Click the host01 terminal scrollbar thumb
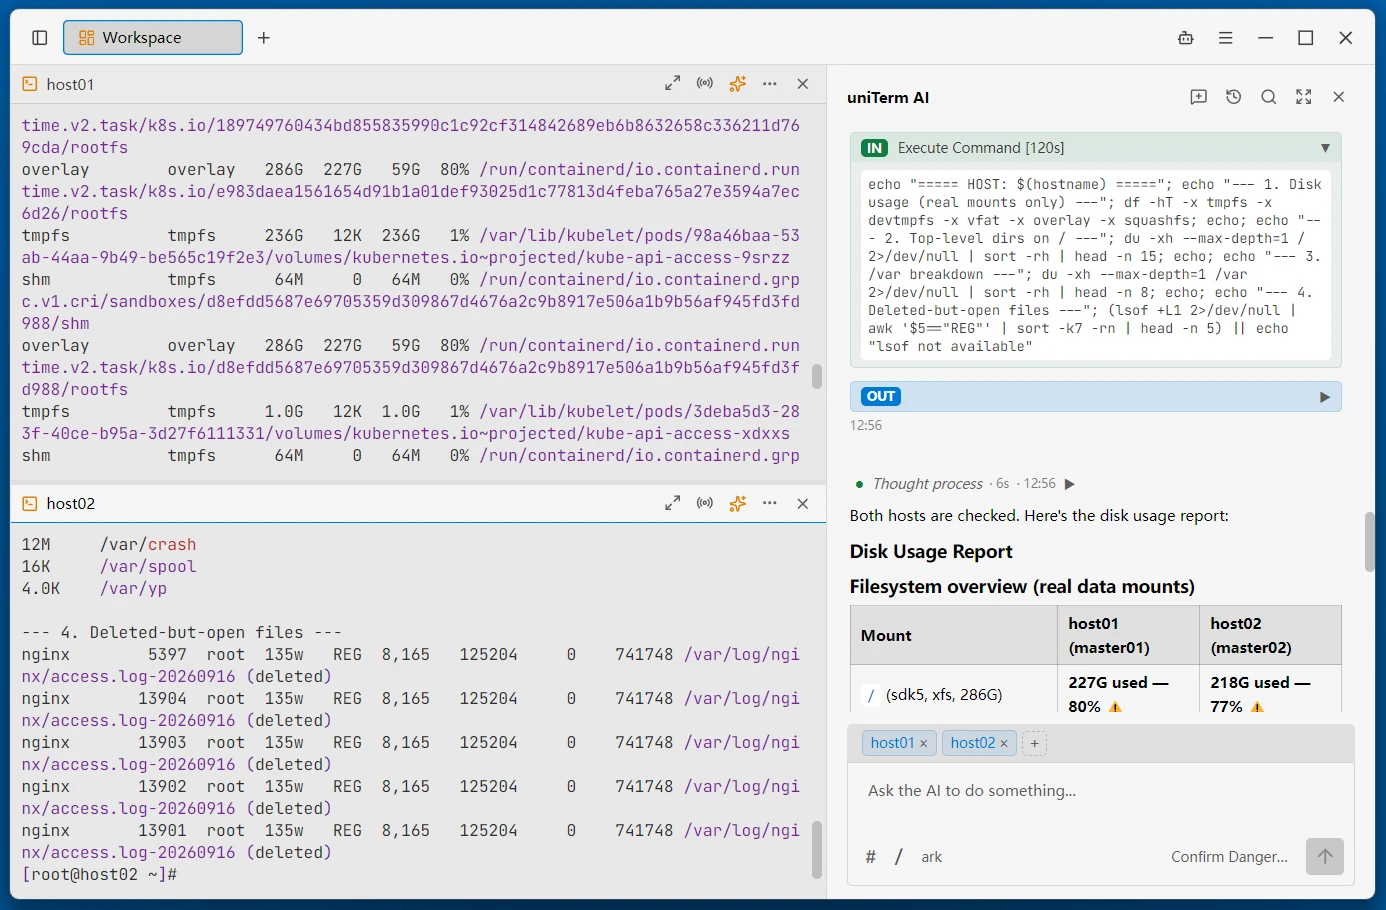Image resolution: width=1386 pixels, height=910 pixels. coord(817,376)
